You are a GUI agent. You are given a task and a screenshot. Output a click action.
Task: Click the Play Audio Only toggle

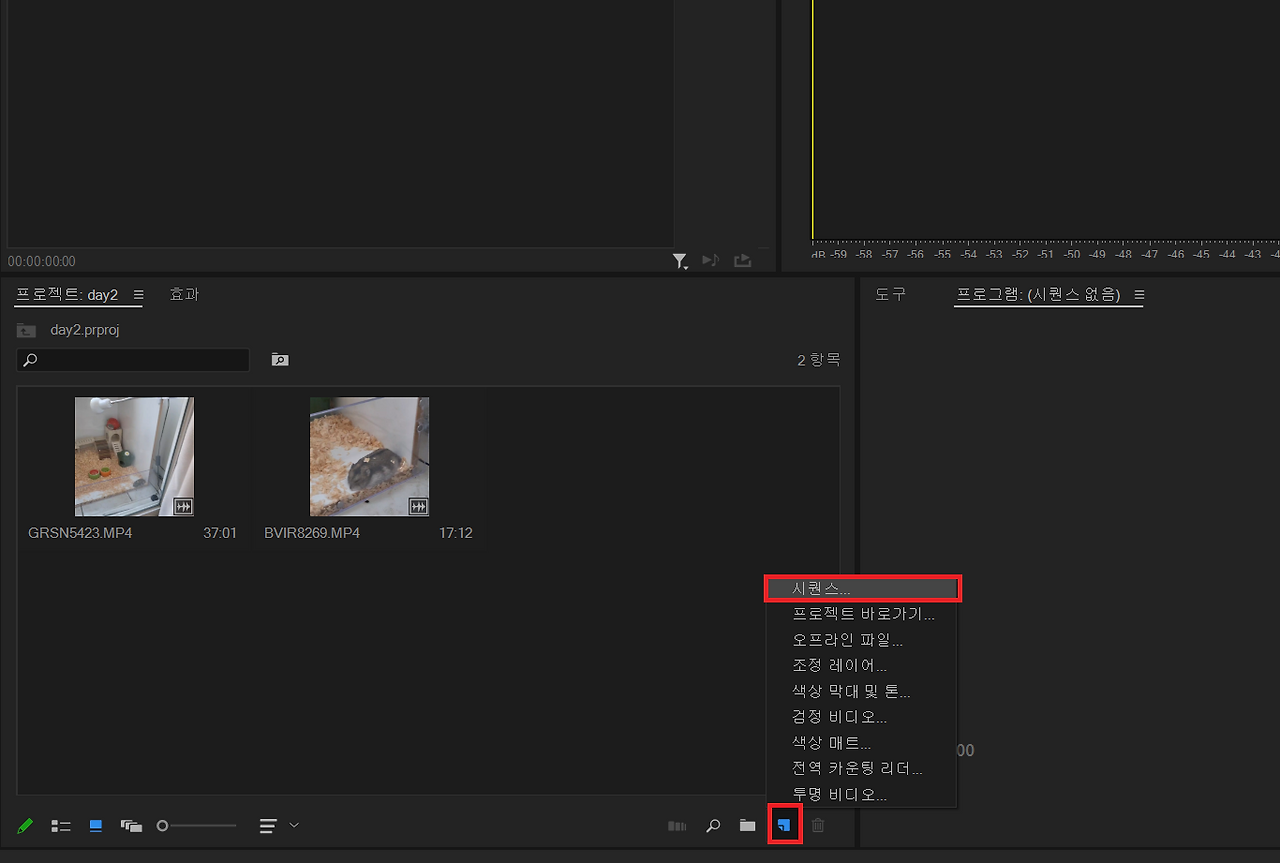(710, 260)
